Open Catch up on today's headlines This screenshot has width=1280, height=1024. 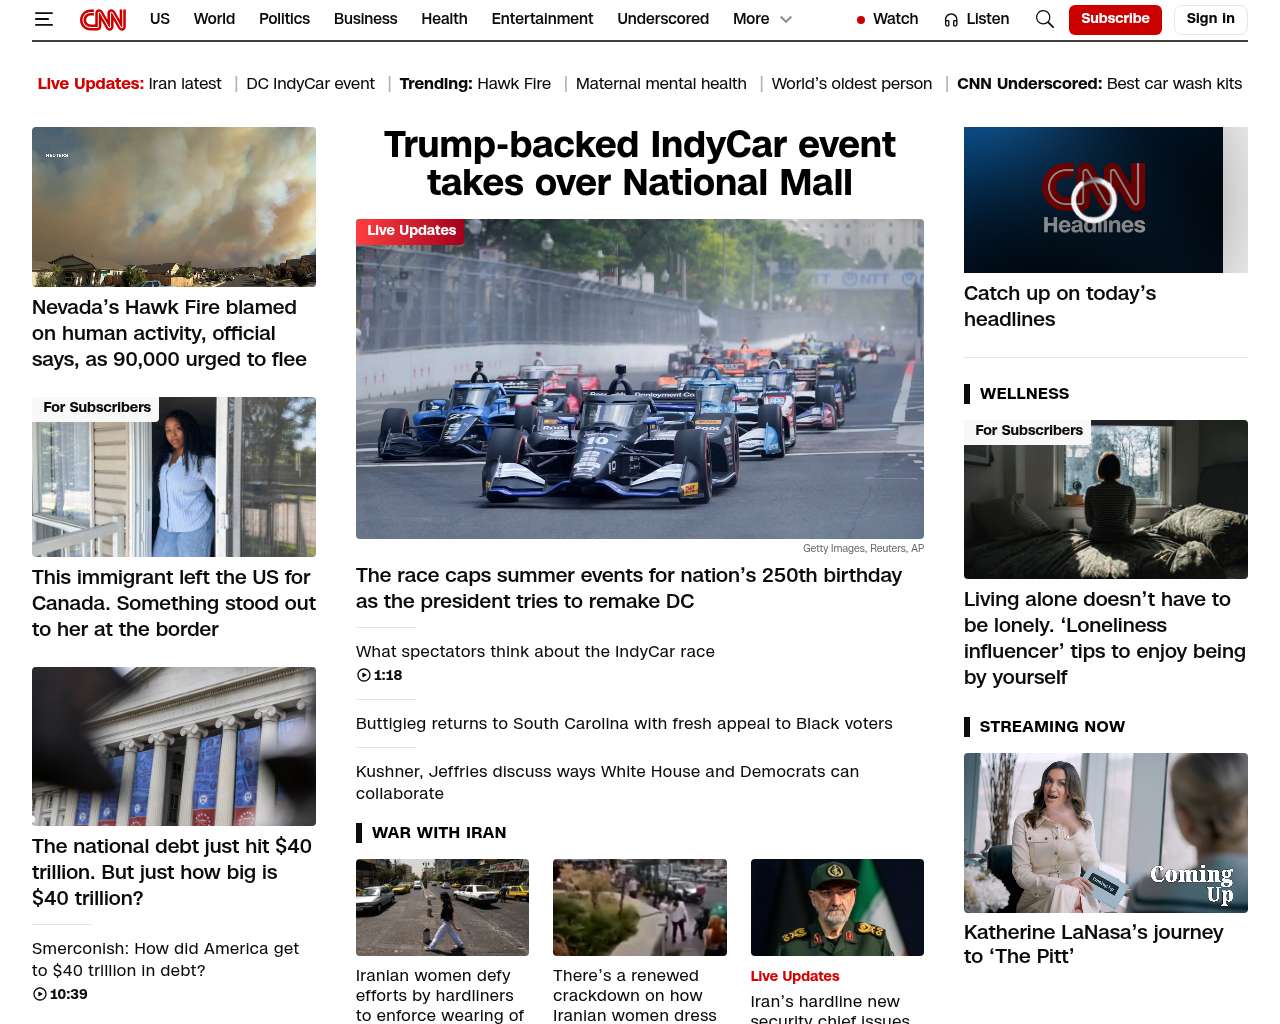coord(1060,306)
